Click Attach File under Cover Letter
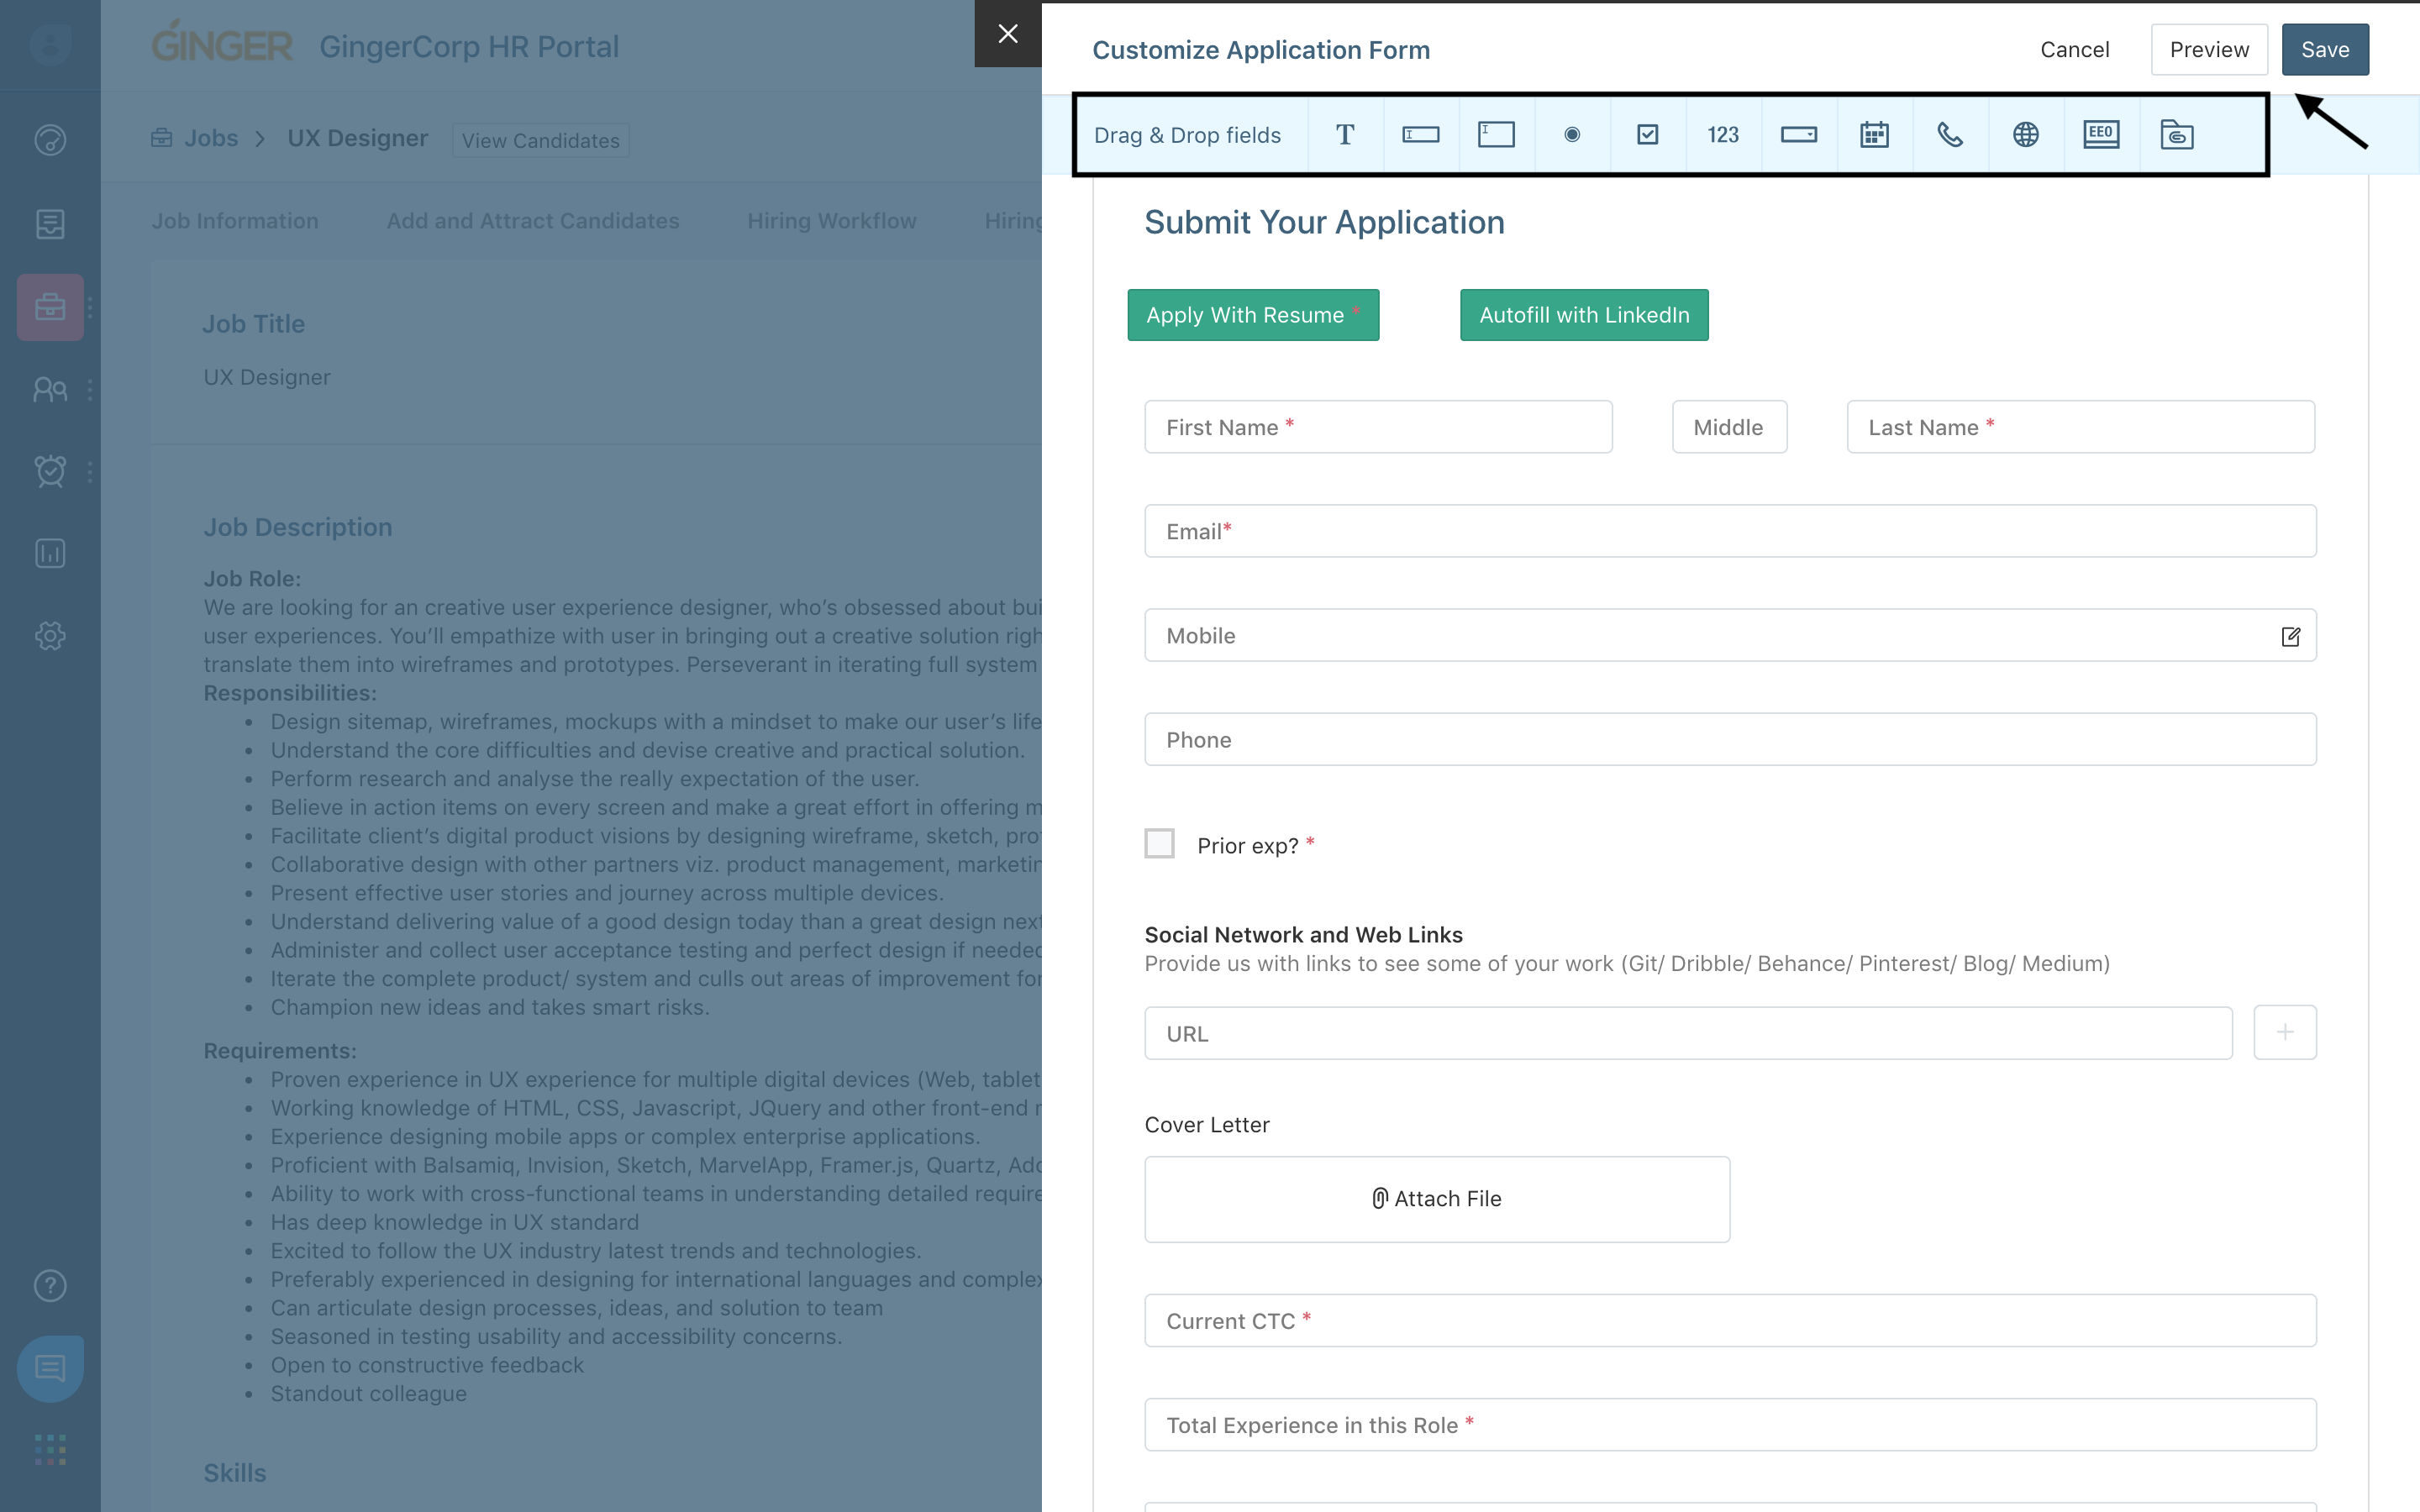 tap(1436, 1198)
